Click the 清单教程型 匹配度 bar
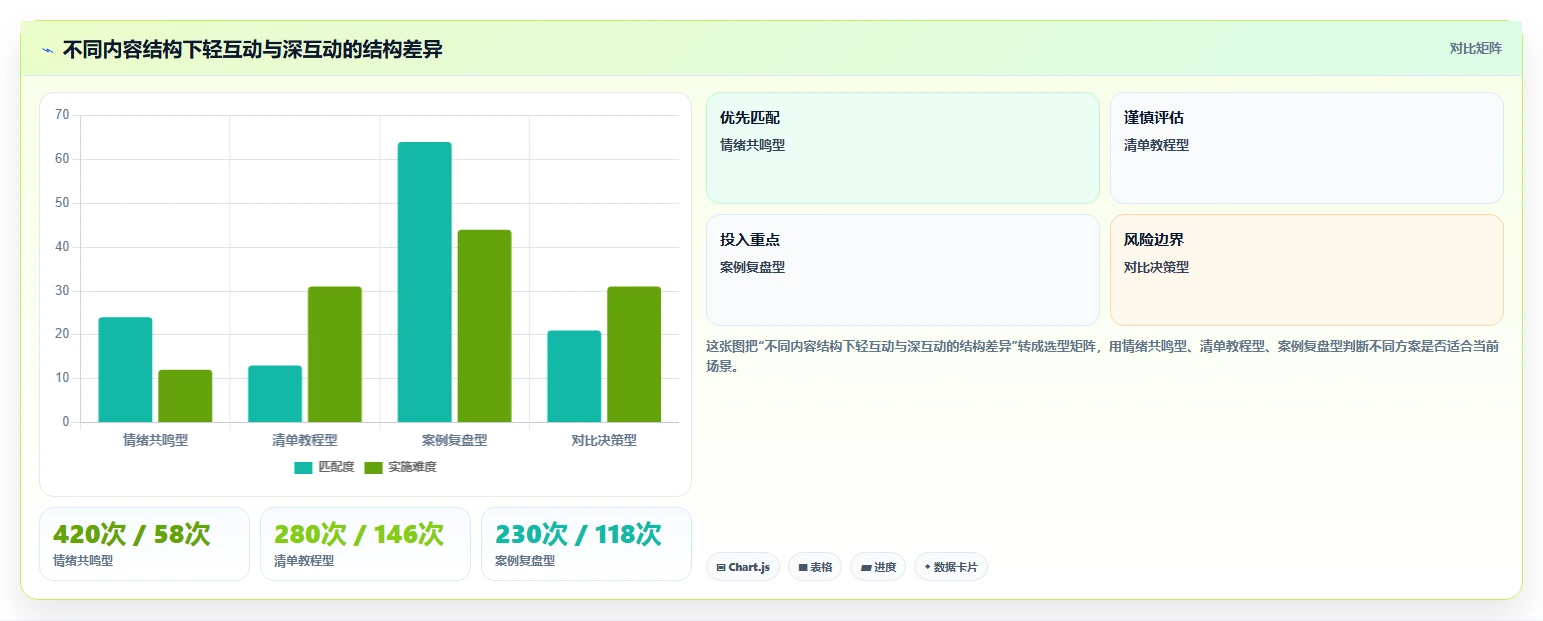 pos(275,394)
